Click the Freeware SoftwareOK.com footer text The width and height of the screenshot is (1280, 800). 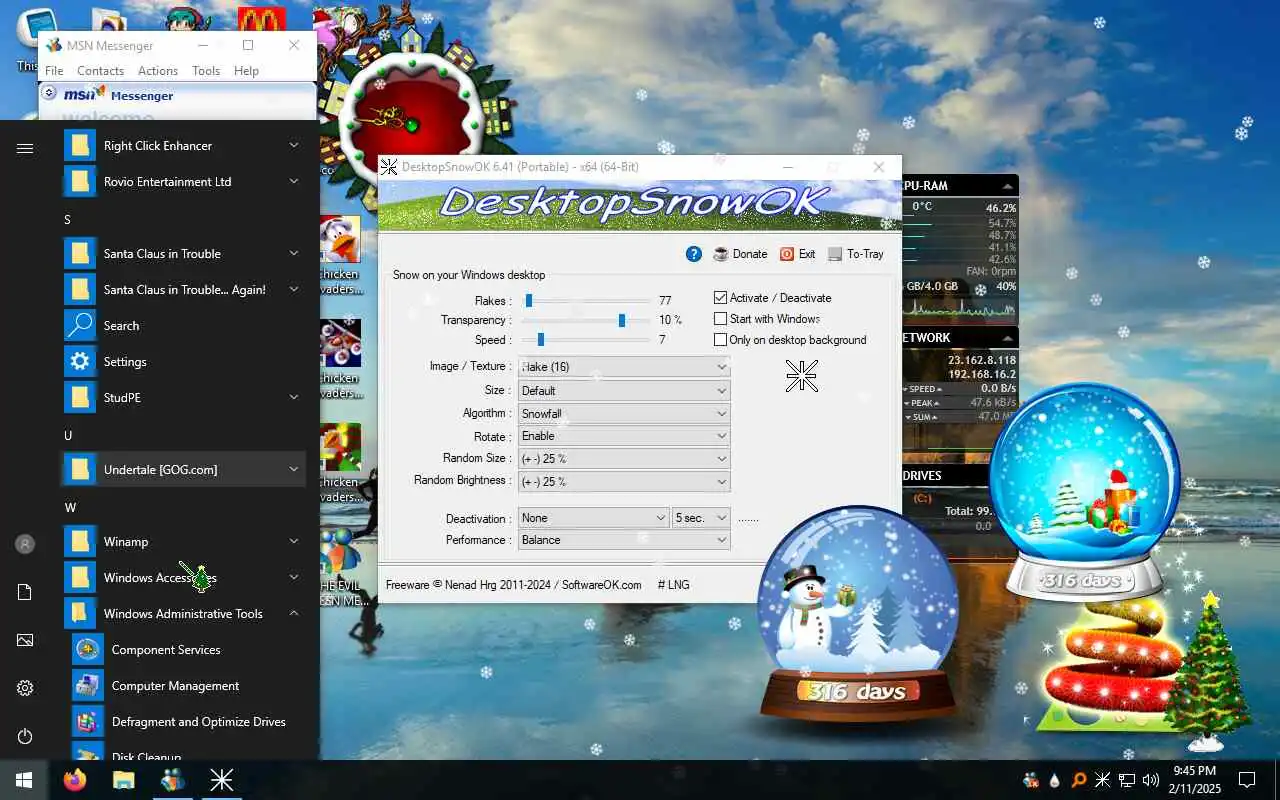pos(514,585)
